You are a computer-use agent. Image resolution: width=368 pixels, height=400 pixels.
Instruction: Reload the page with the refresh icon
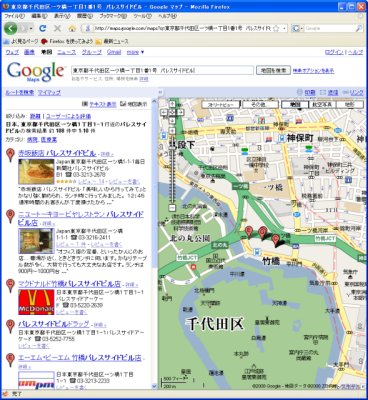[x=42, y=29]
